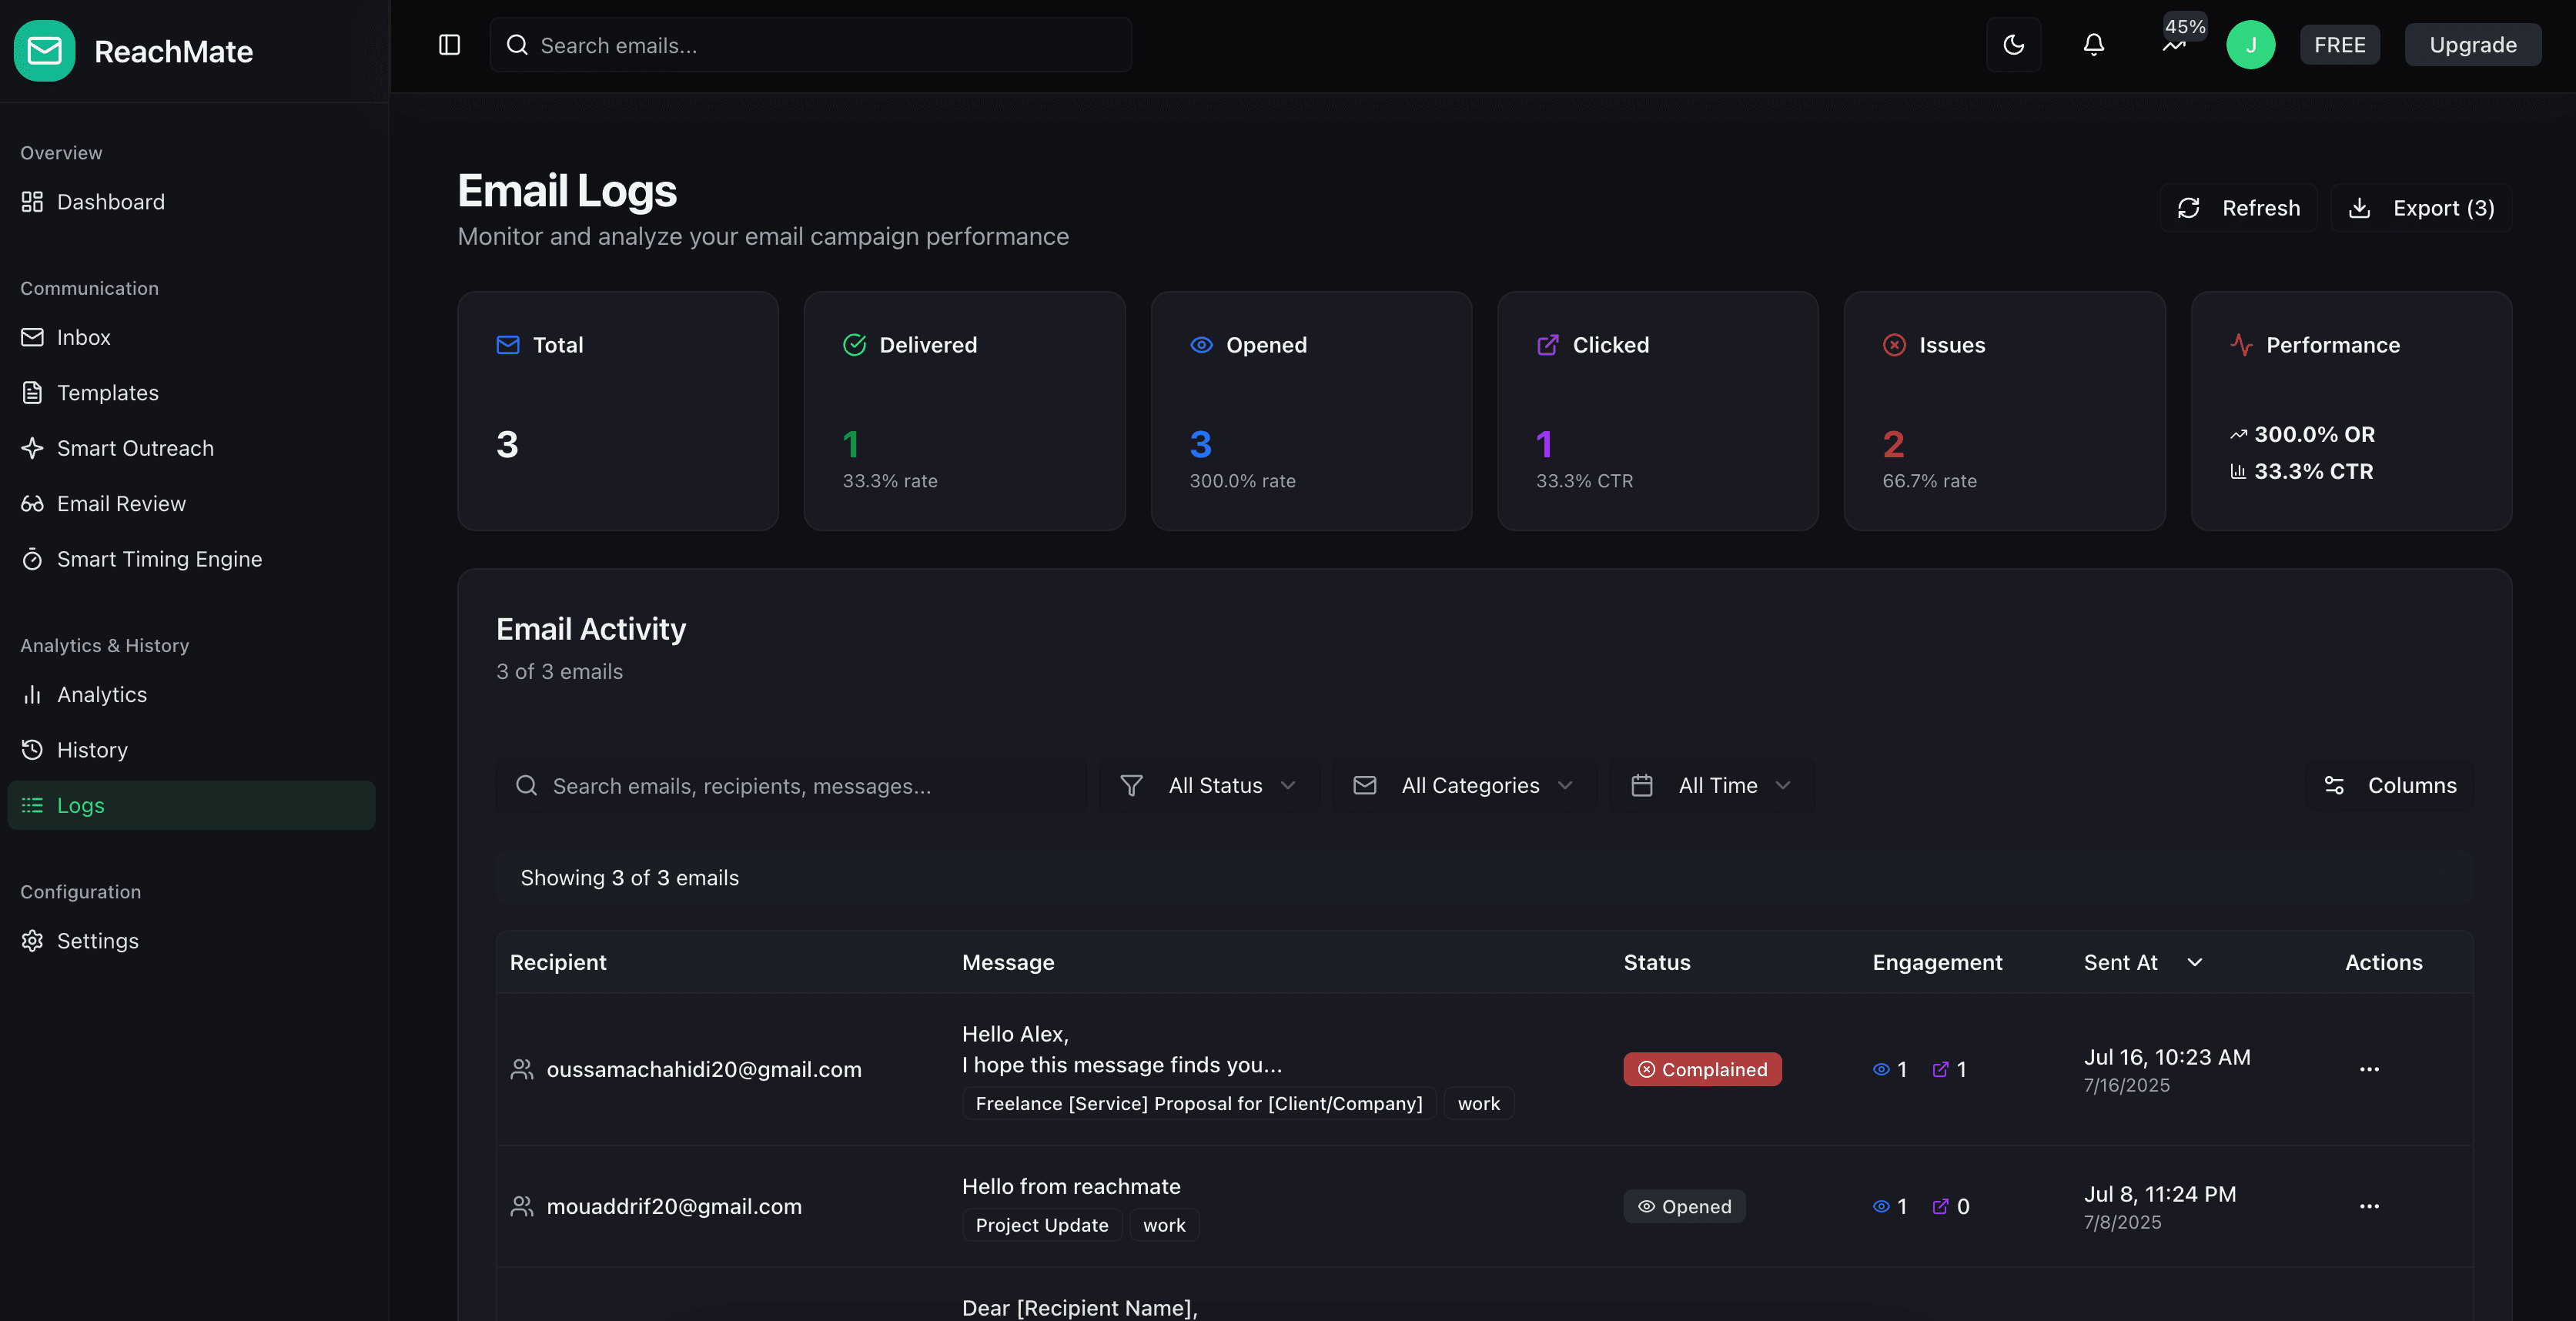2576x1321 pixels.
Task: Click the Performance activity icon
Action: [x=2241, y=345]
